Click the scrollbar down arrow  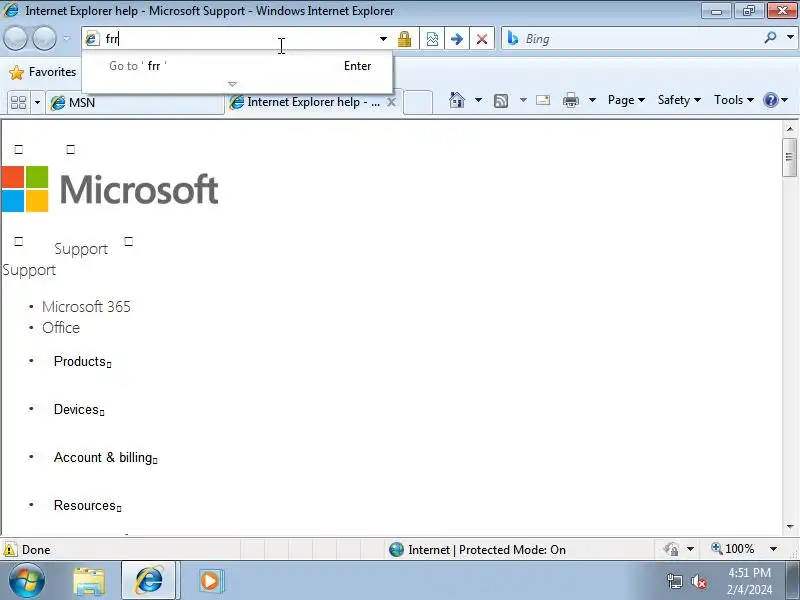tap(790, 527)
